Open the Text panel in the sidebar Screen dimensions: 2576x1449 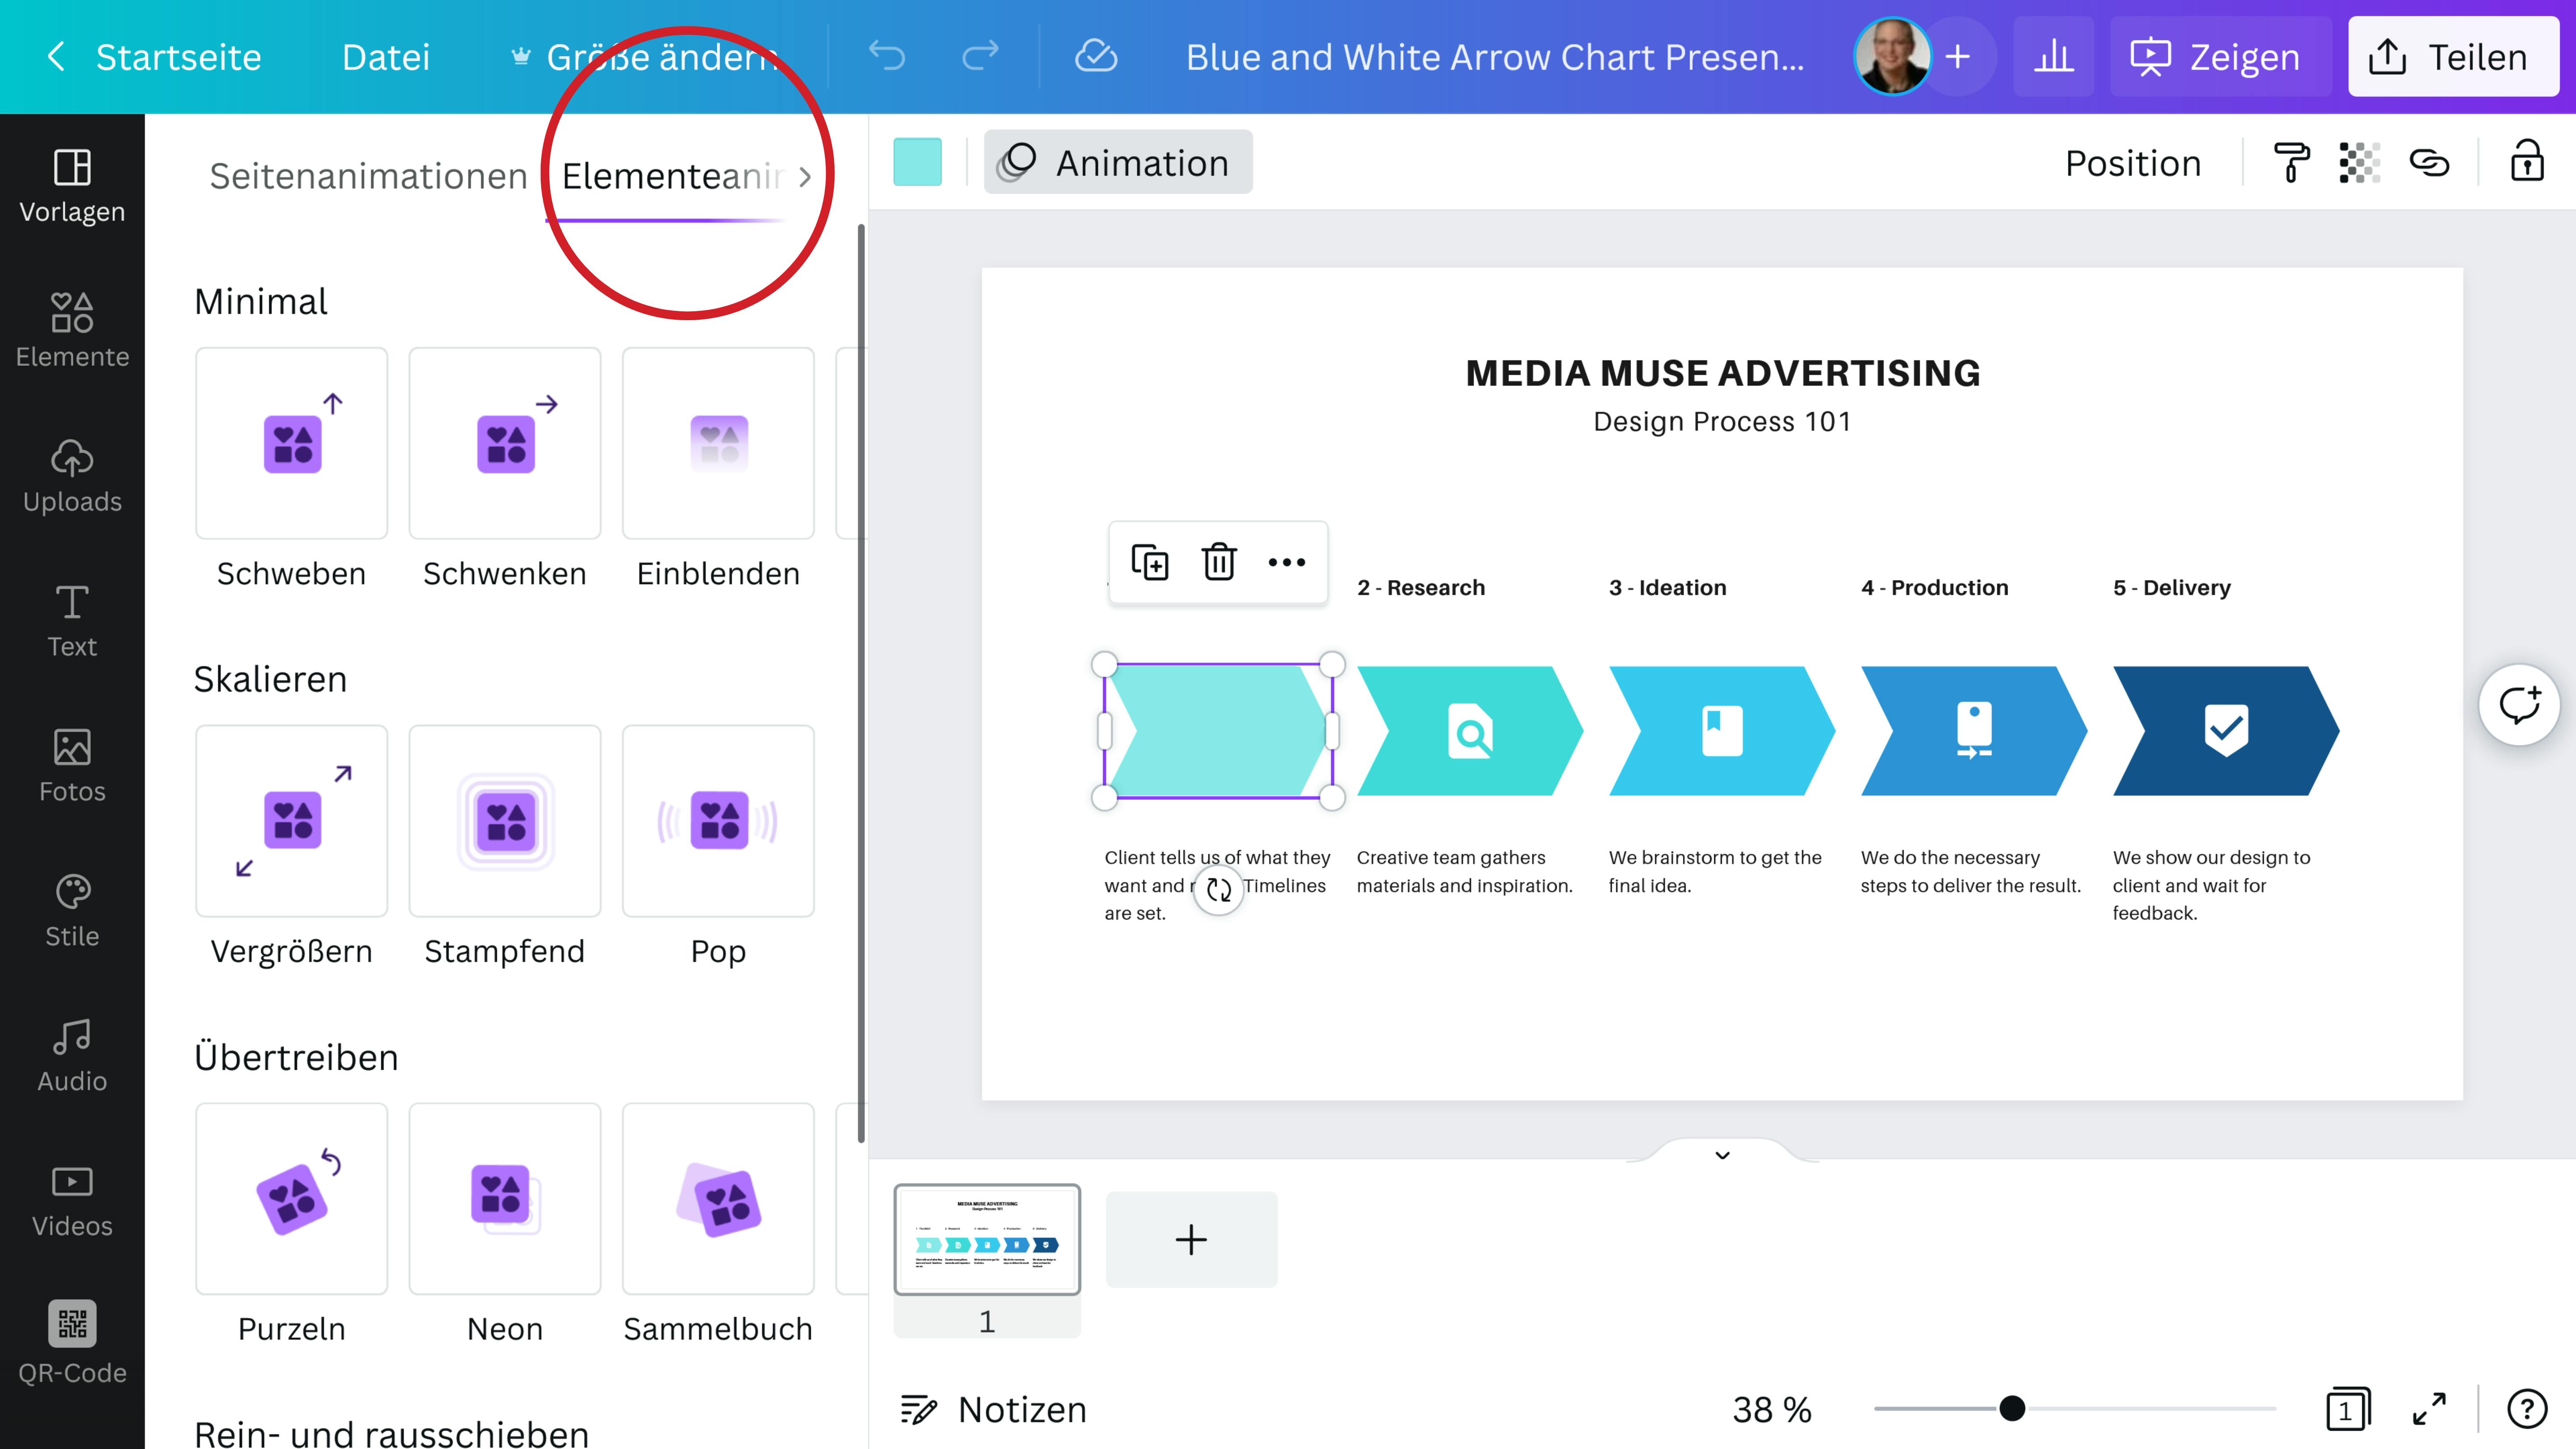(71, 620)
